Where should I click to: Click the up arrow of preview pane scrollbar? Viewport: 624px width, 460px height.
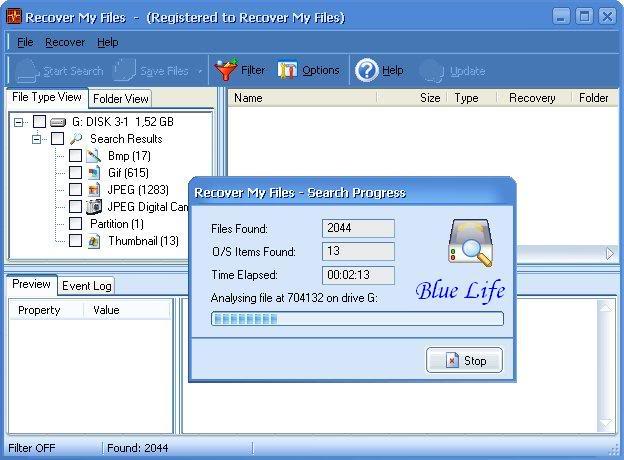pyautogui.click(x=606, y=307)
